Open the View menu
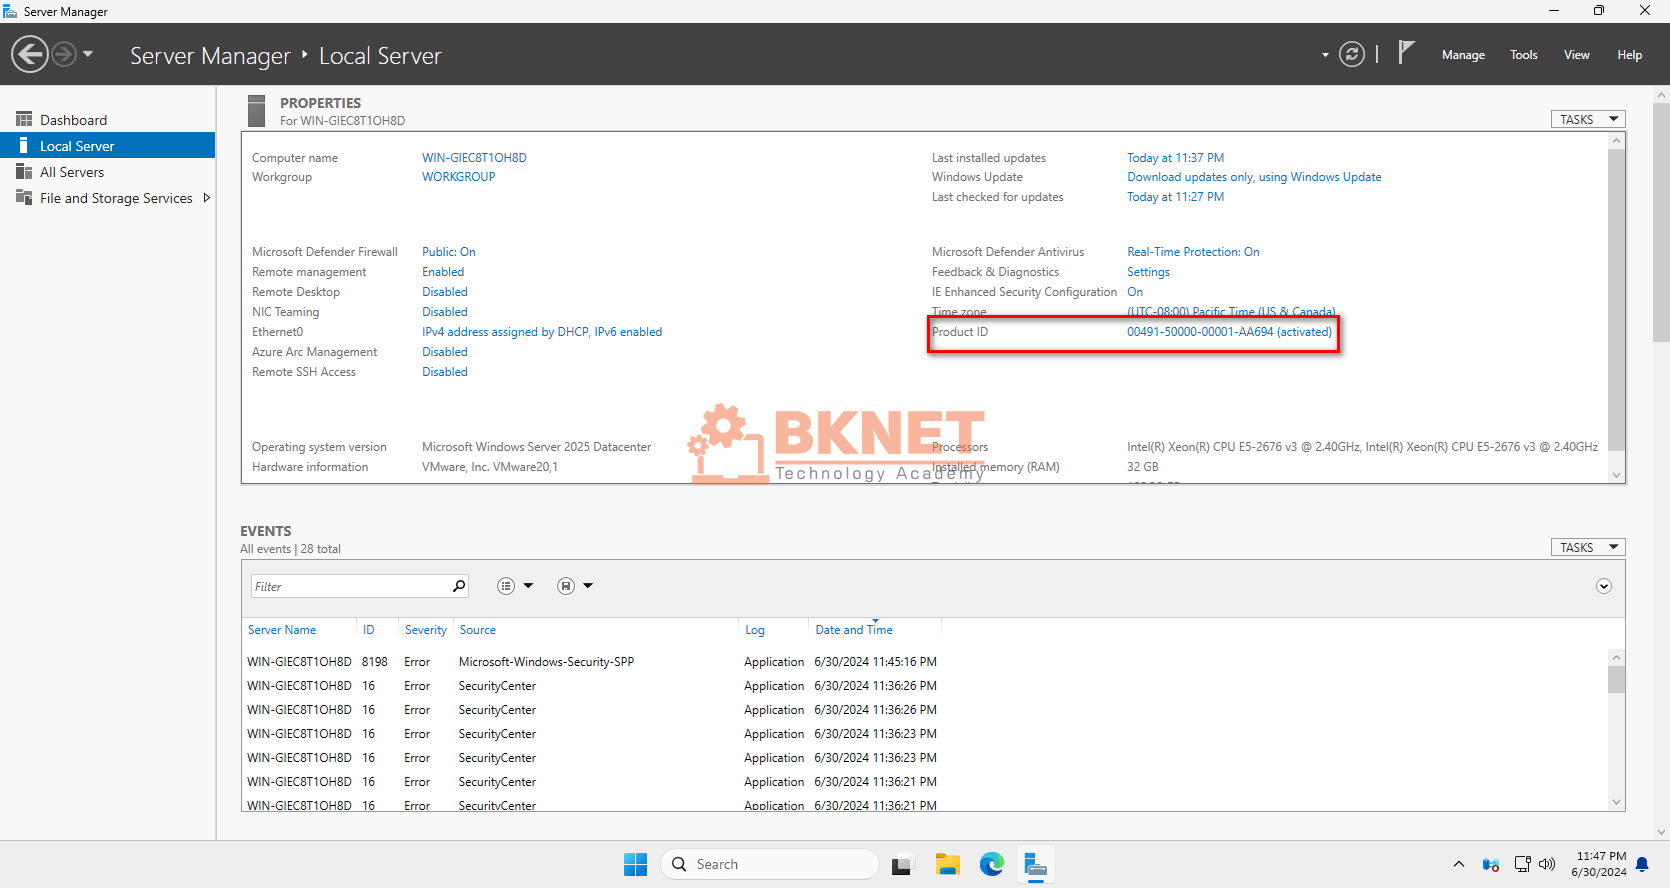Viewport: 1670px width, 888px height. pos(1577,55)
